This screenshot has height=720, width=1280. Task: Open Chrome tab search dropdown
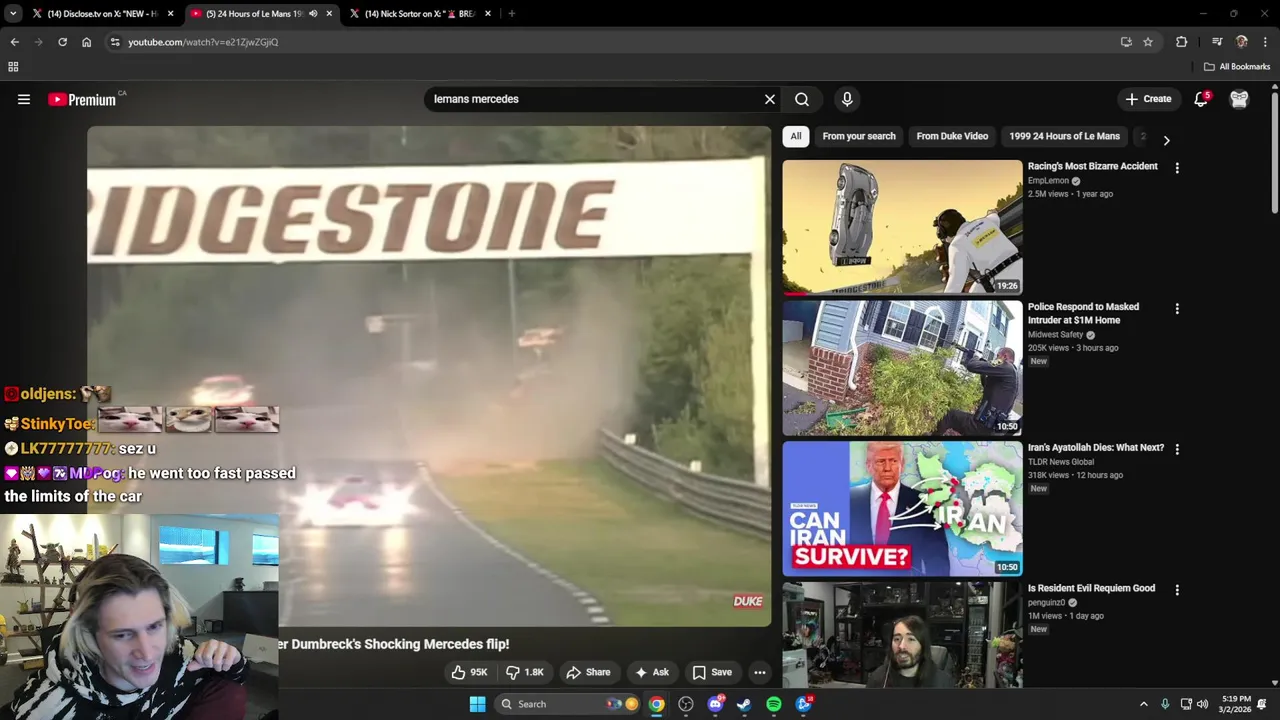tap(13, 14)
